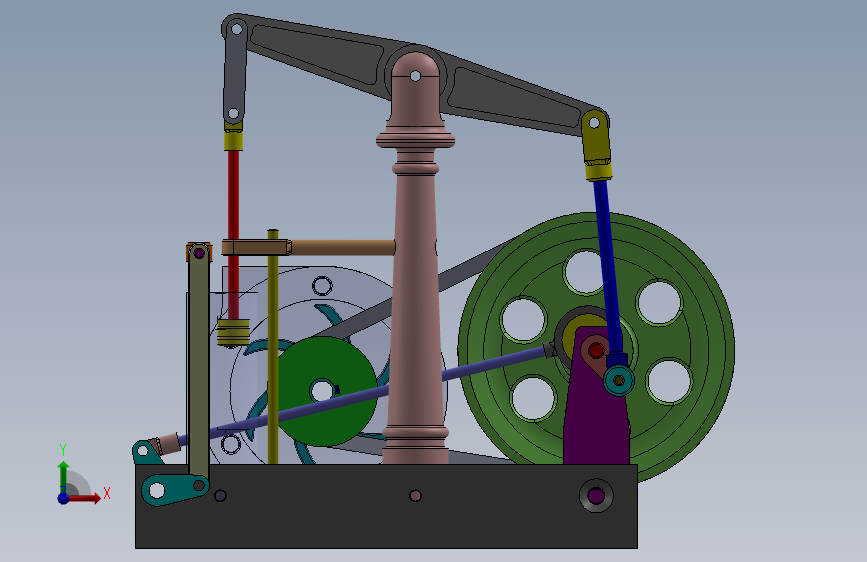Viewport: 867px width, 562px height.
Task: Select the olive vertical lever on the left
Action: click(x=199, y=365)
